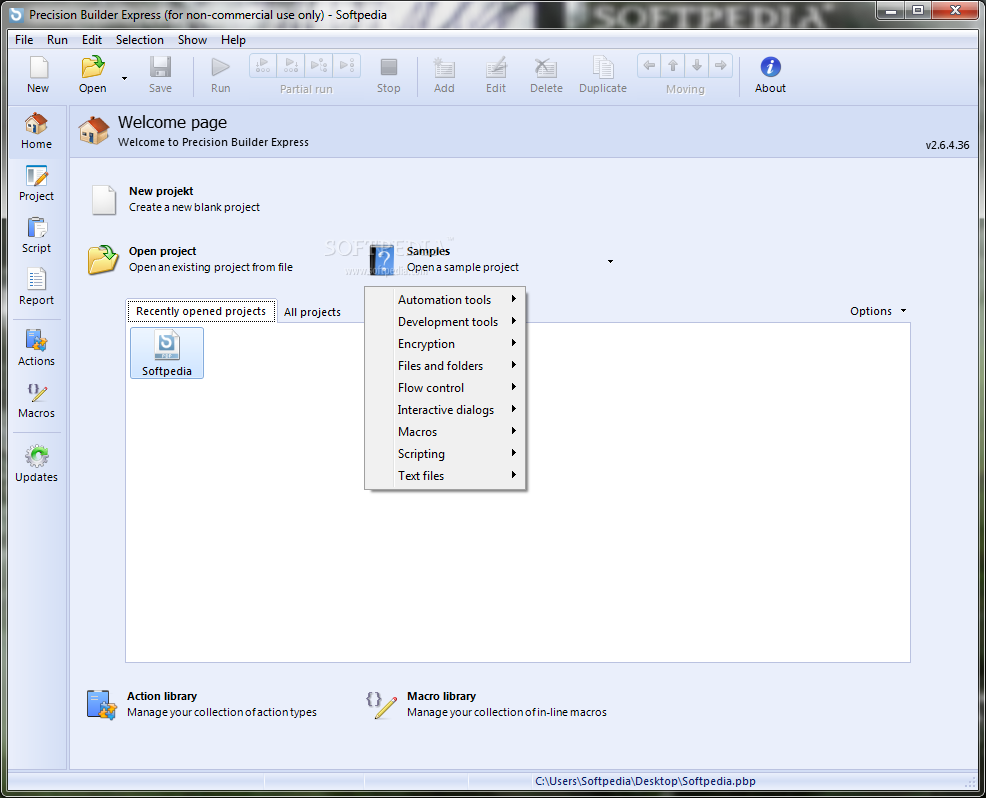This screenshot has height=798, width=986.
Task: Open the Show menu
Action: 192,40
